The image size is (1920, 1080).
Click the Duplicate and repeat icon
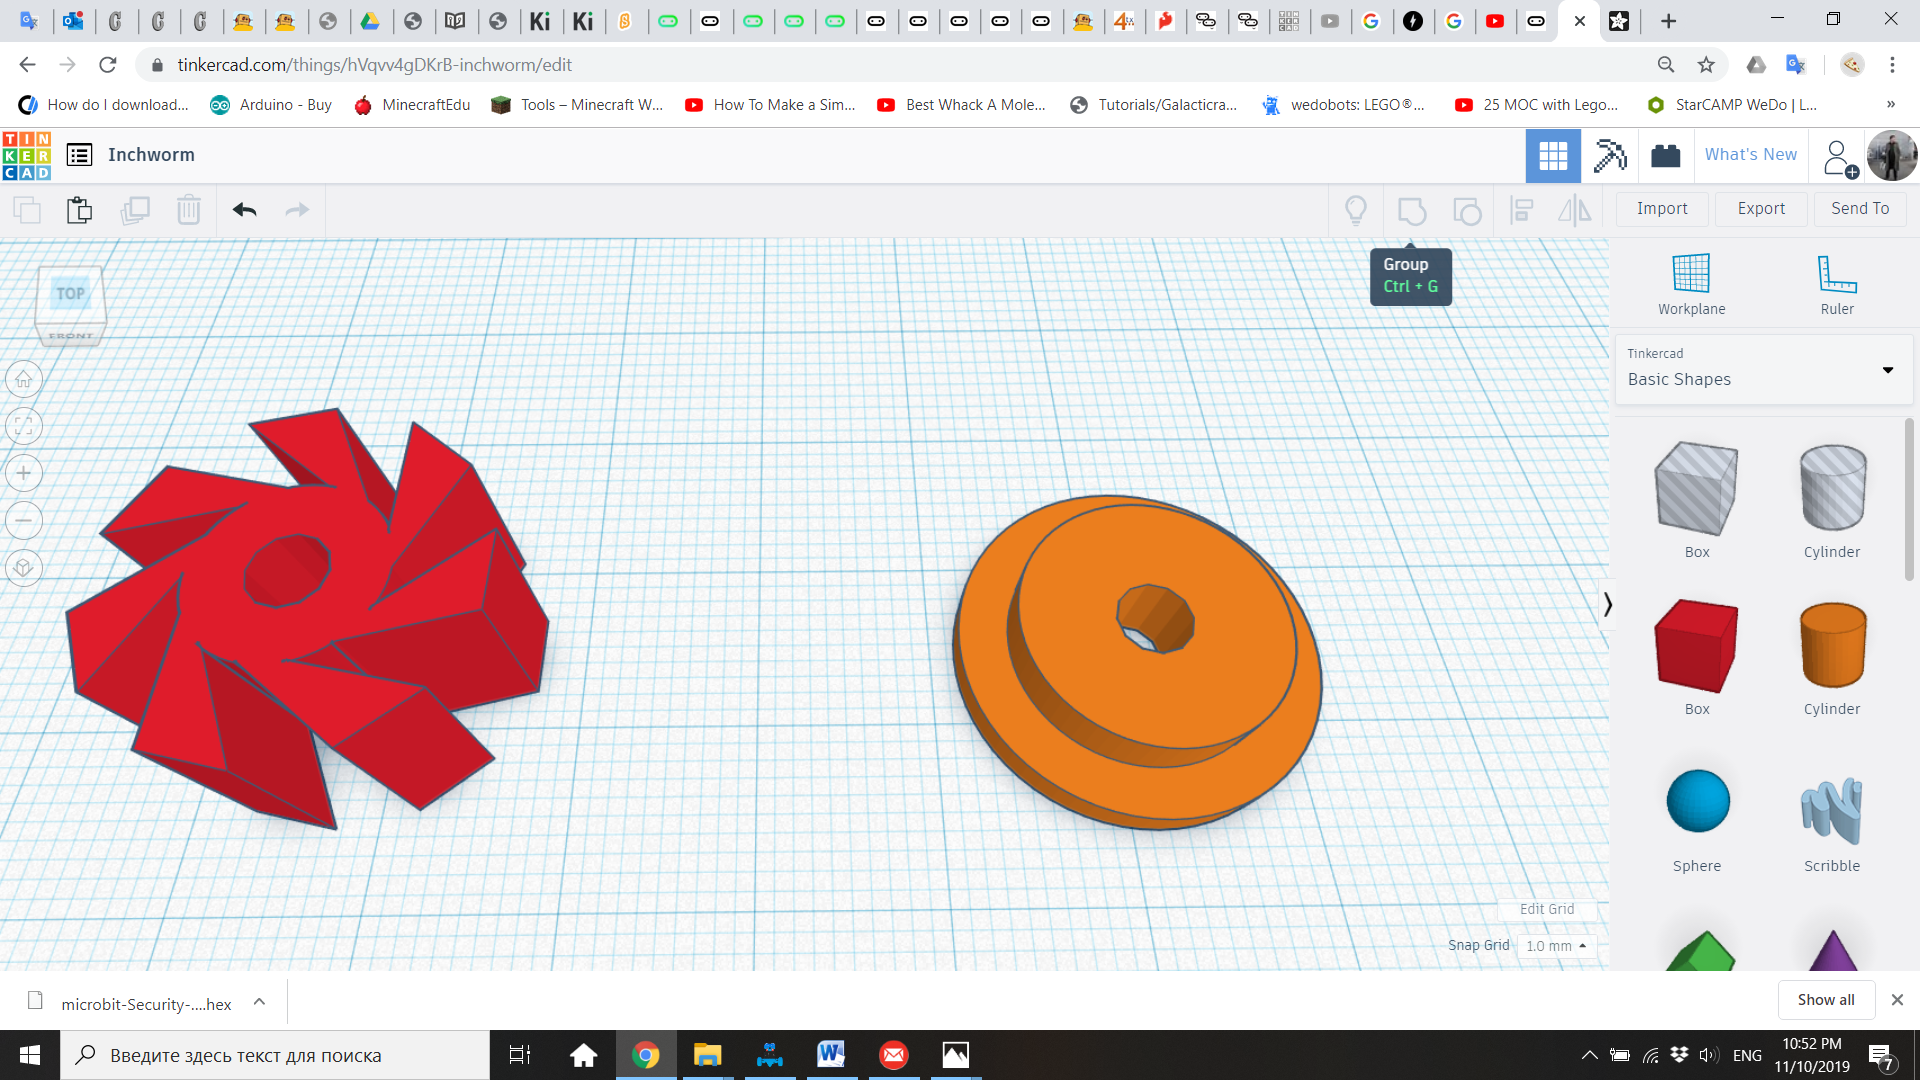point(135,210)
